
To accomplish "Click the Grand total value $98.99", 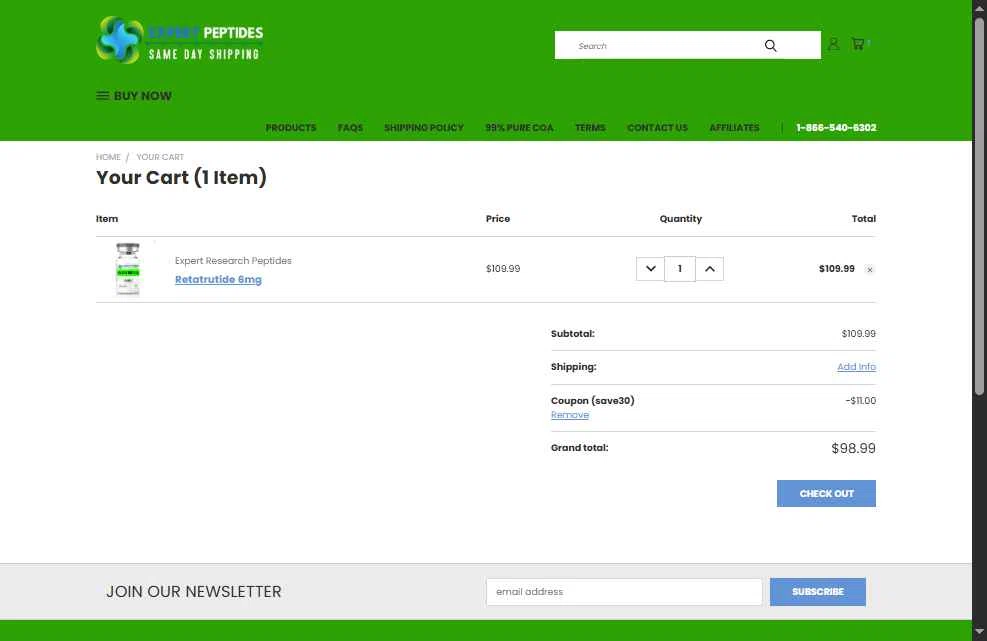I will coord(854,448).
